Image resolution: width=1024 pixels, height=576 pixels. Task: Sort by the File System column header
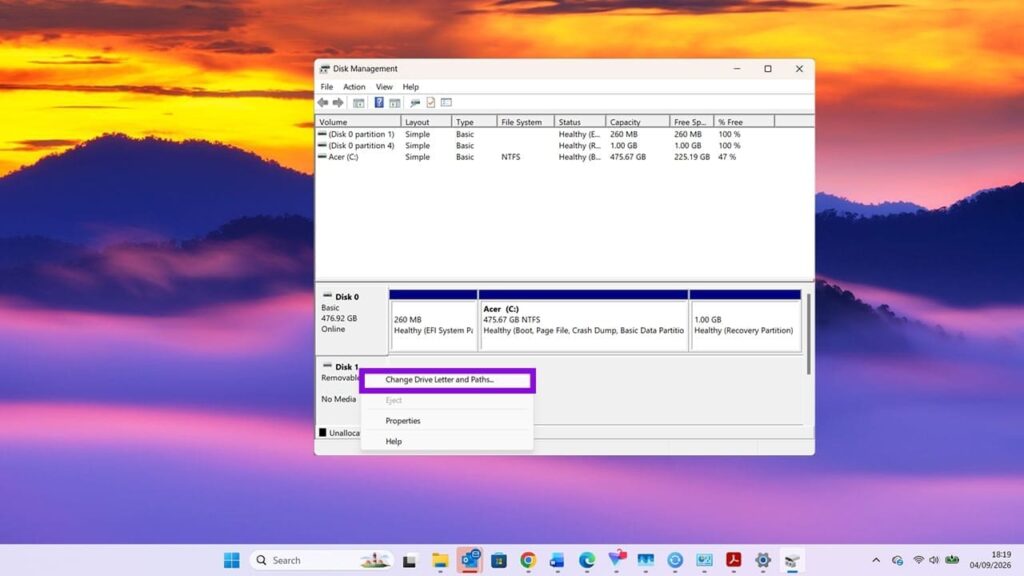tap(526, 122)
